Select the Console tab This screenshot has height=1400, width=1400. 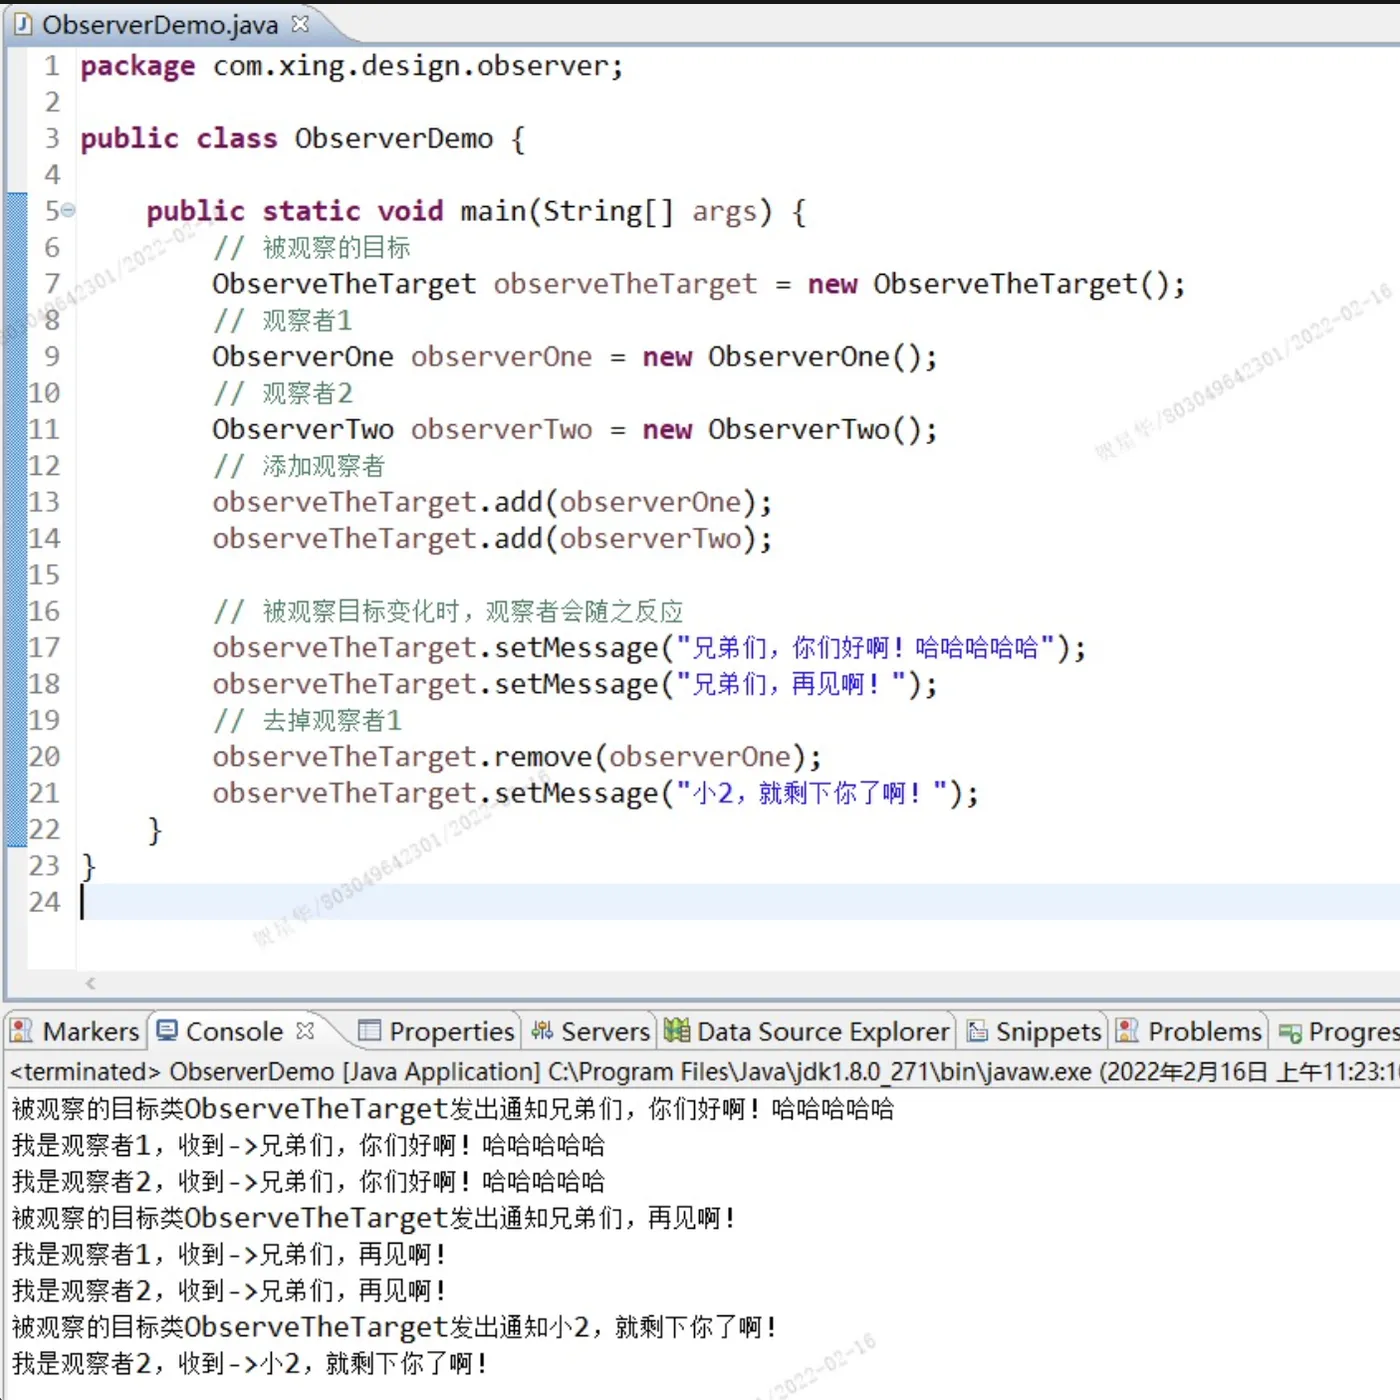[234, 1031]
